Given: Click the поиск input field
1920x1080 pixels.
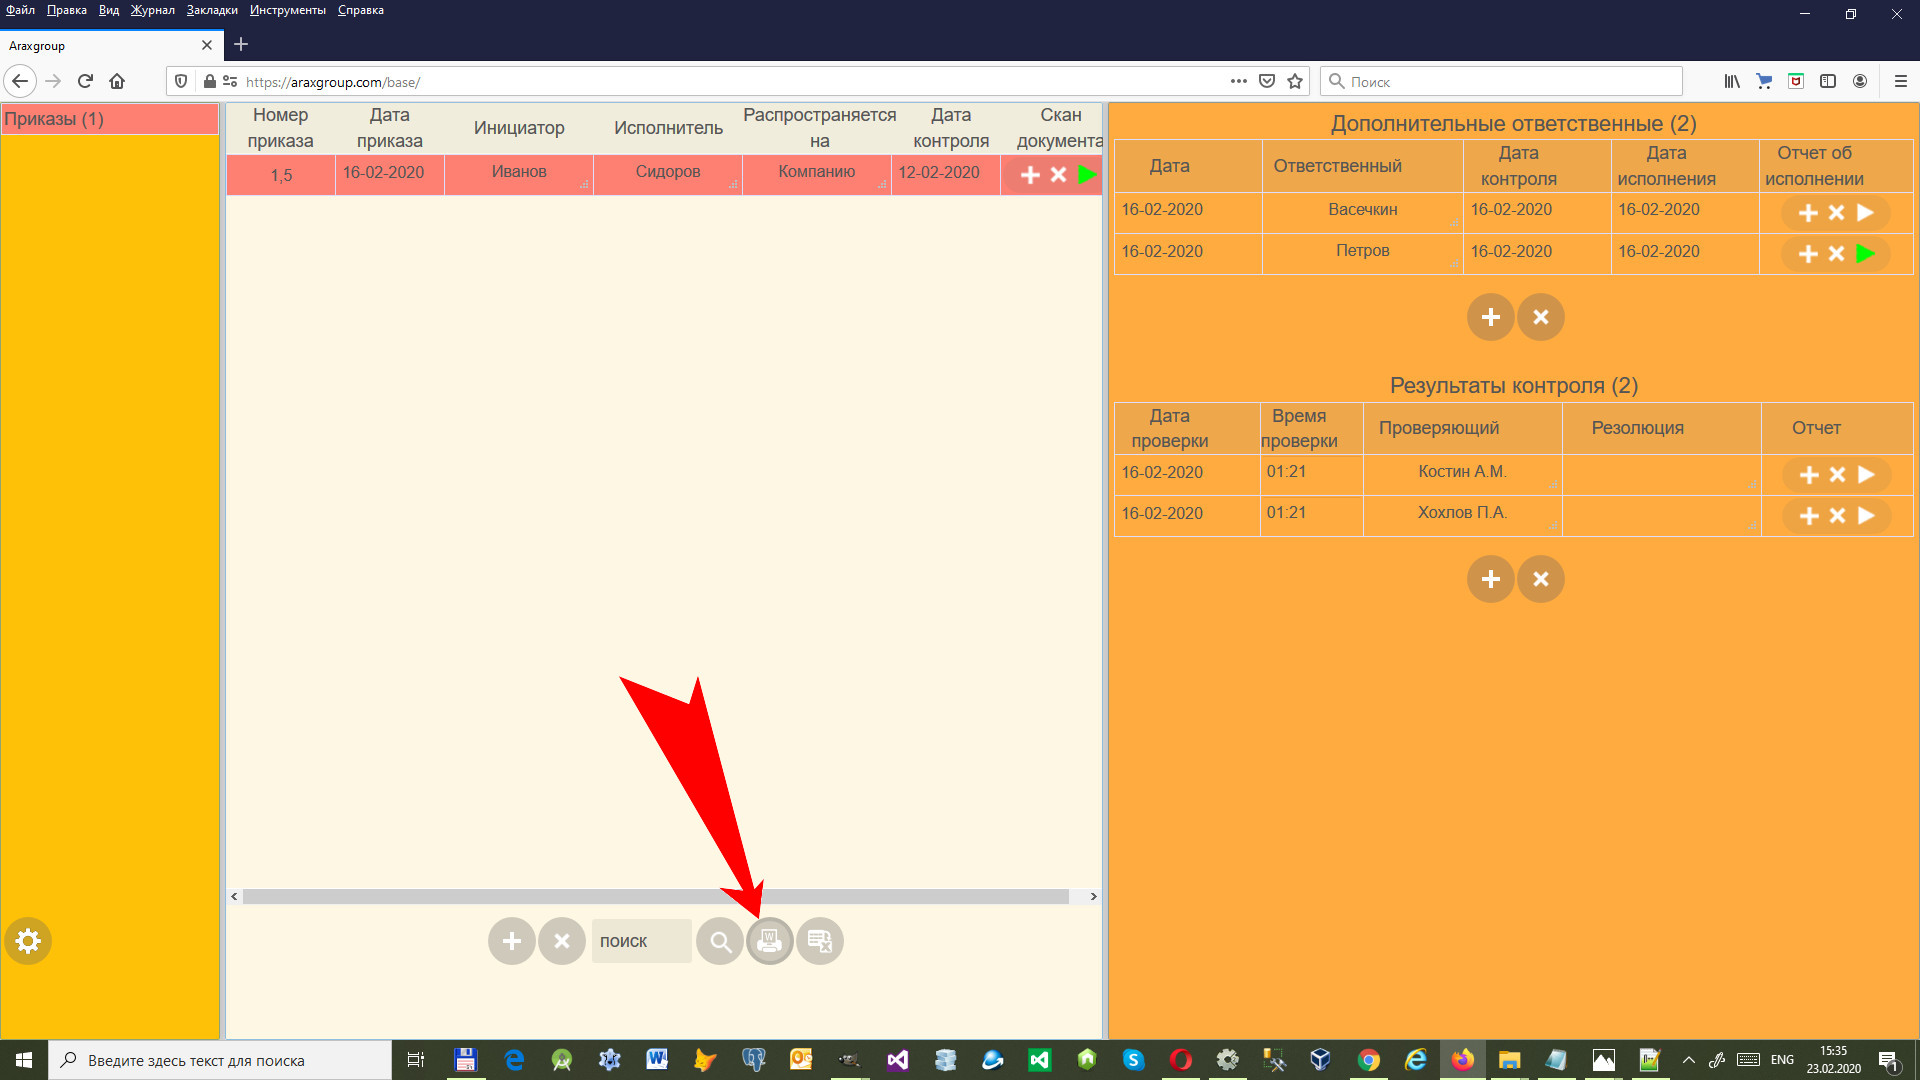Looking at the screenshot, I should (641, 941).
